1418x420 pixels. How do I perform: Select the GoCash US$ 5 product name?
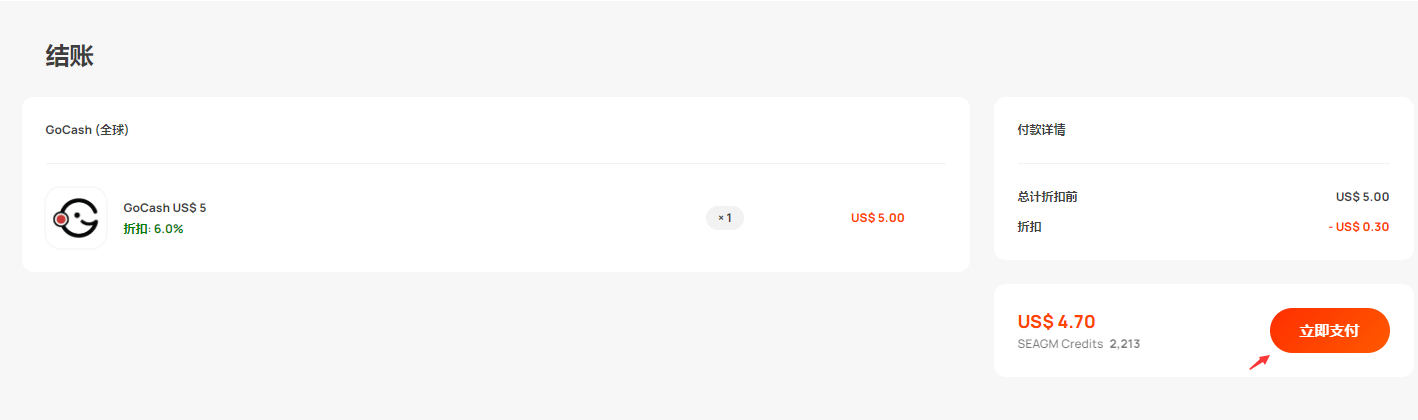coord(165,208)
